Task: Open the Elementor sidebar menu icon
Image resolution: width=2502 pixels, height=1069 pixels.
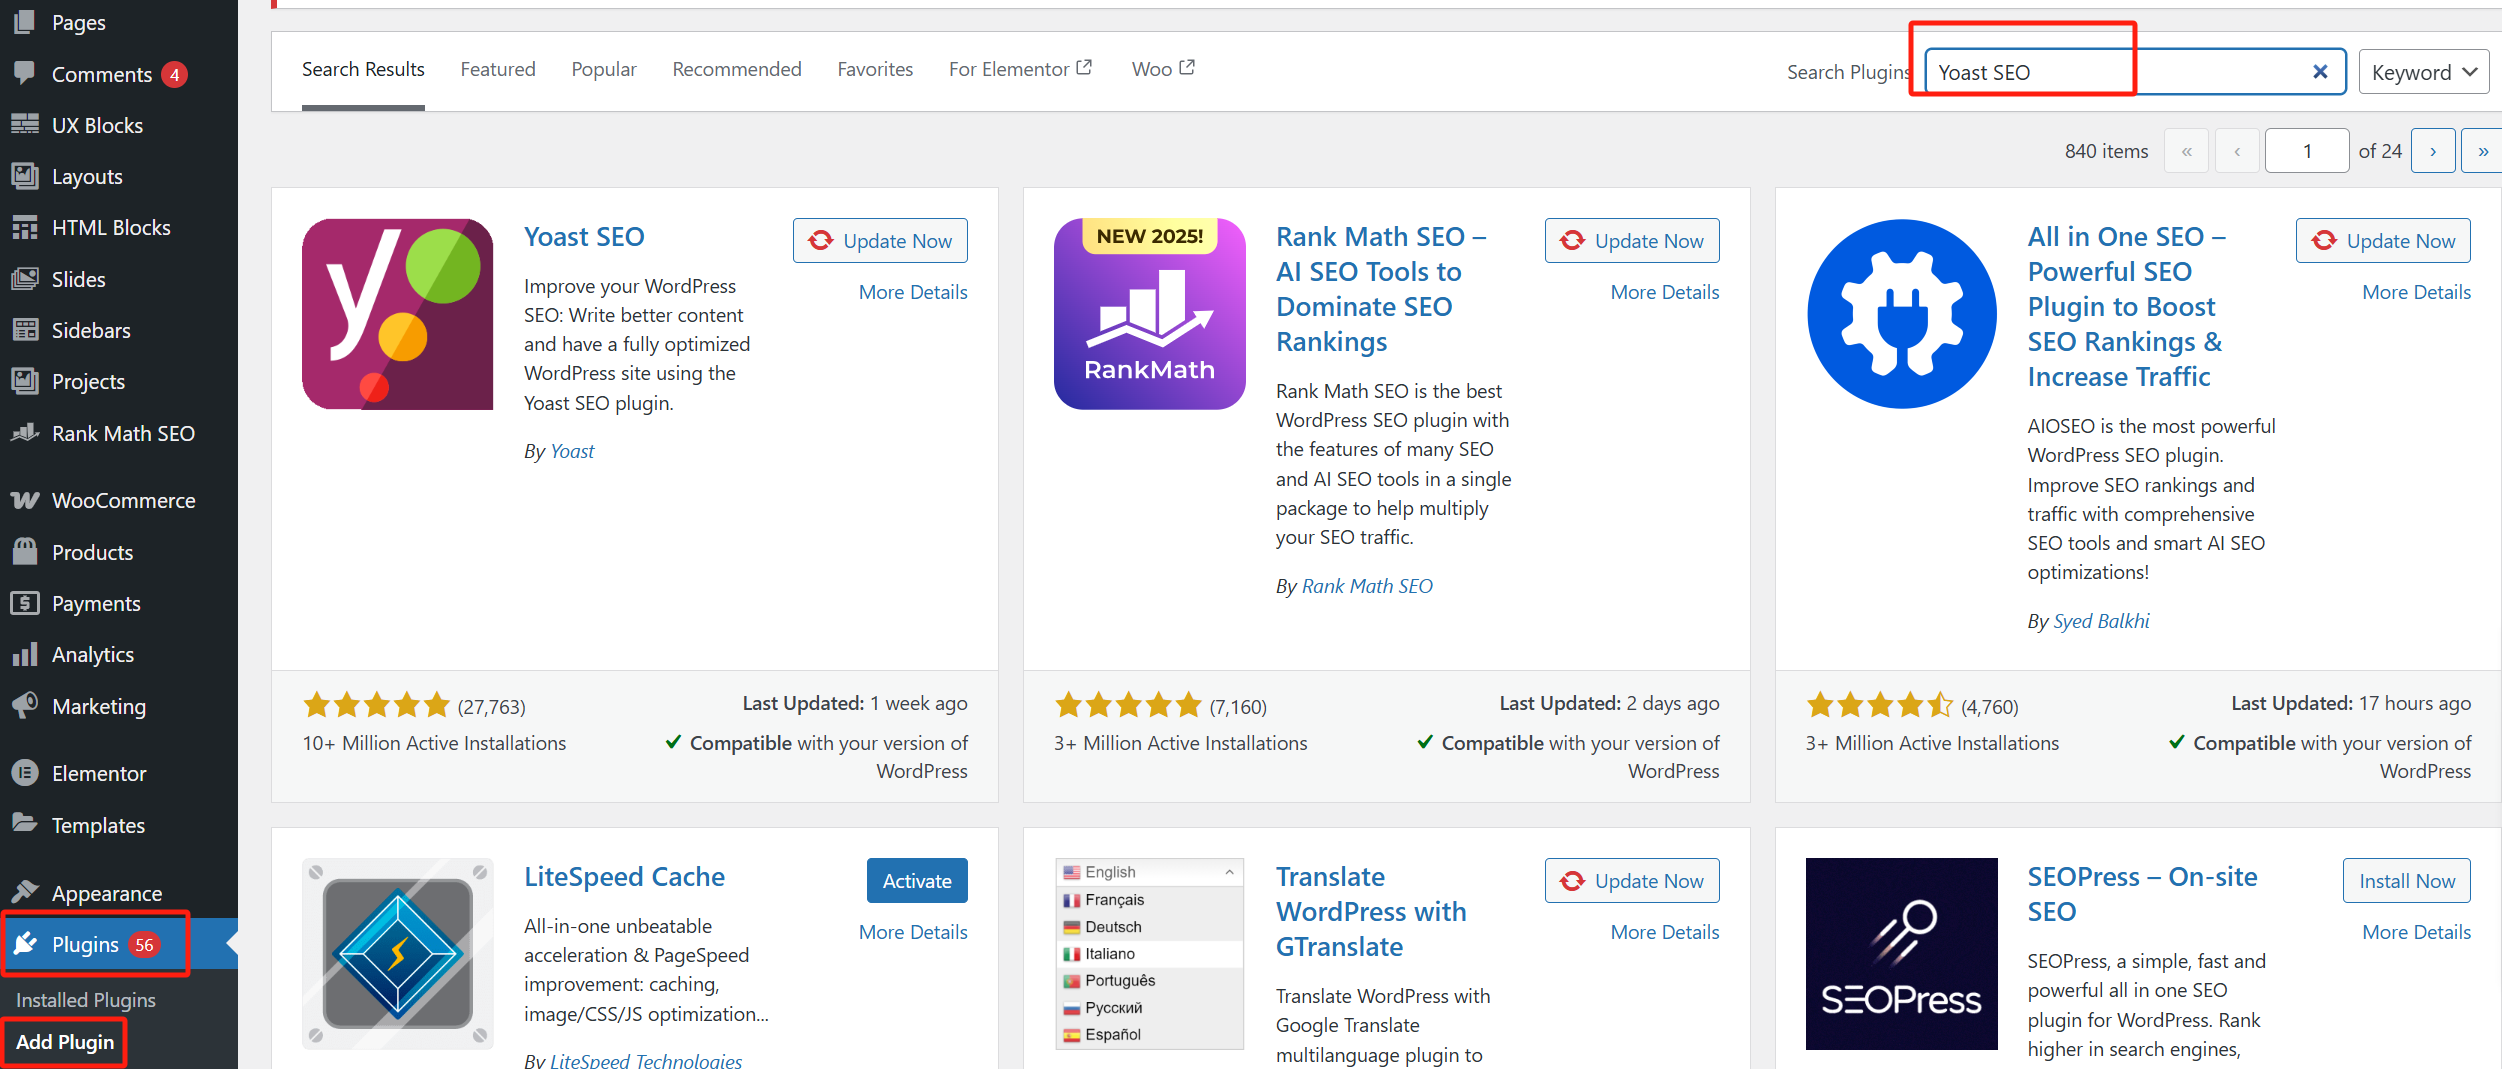Action: pos(25,773)
